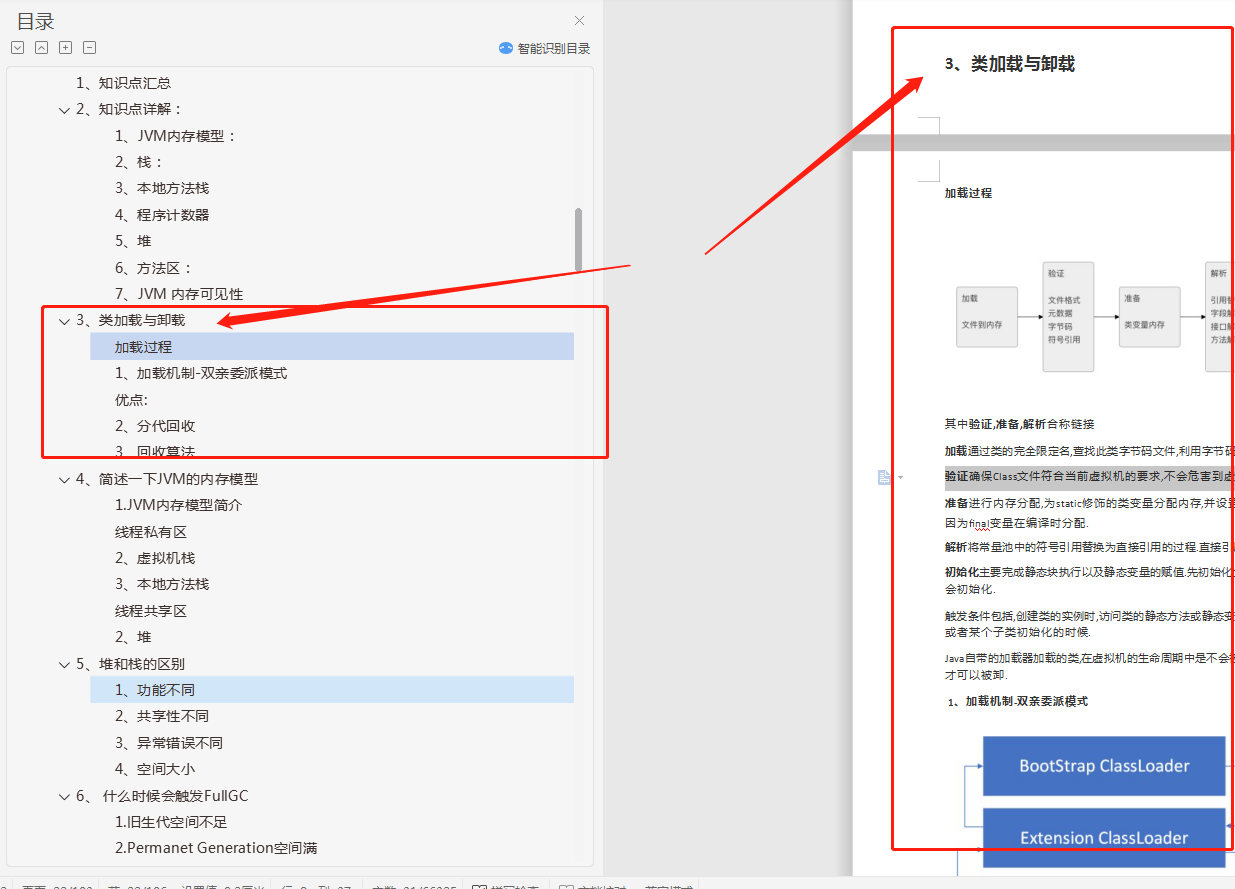
Task: Click the plus icon in the 目录 toolbar
Action: coord(65,47)
